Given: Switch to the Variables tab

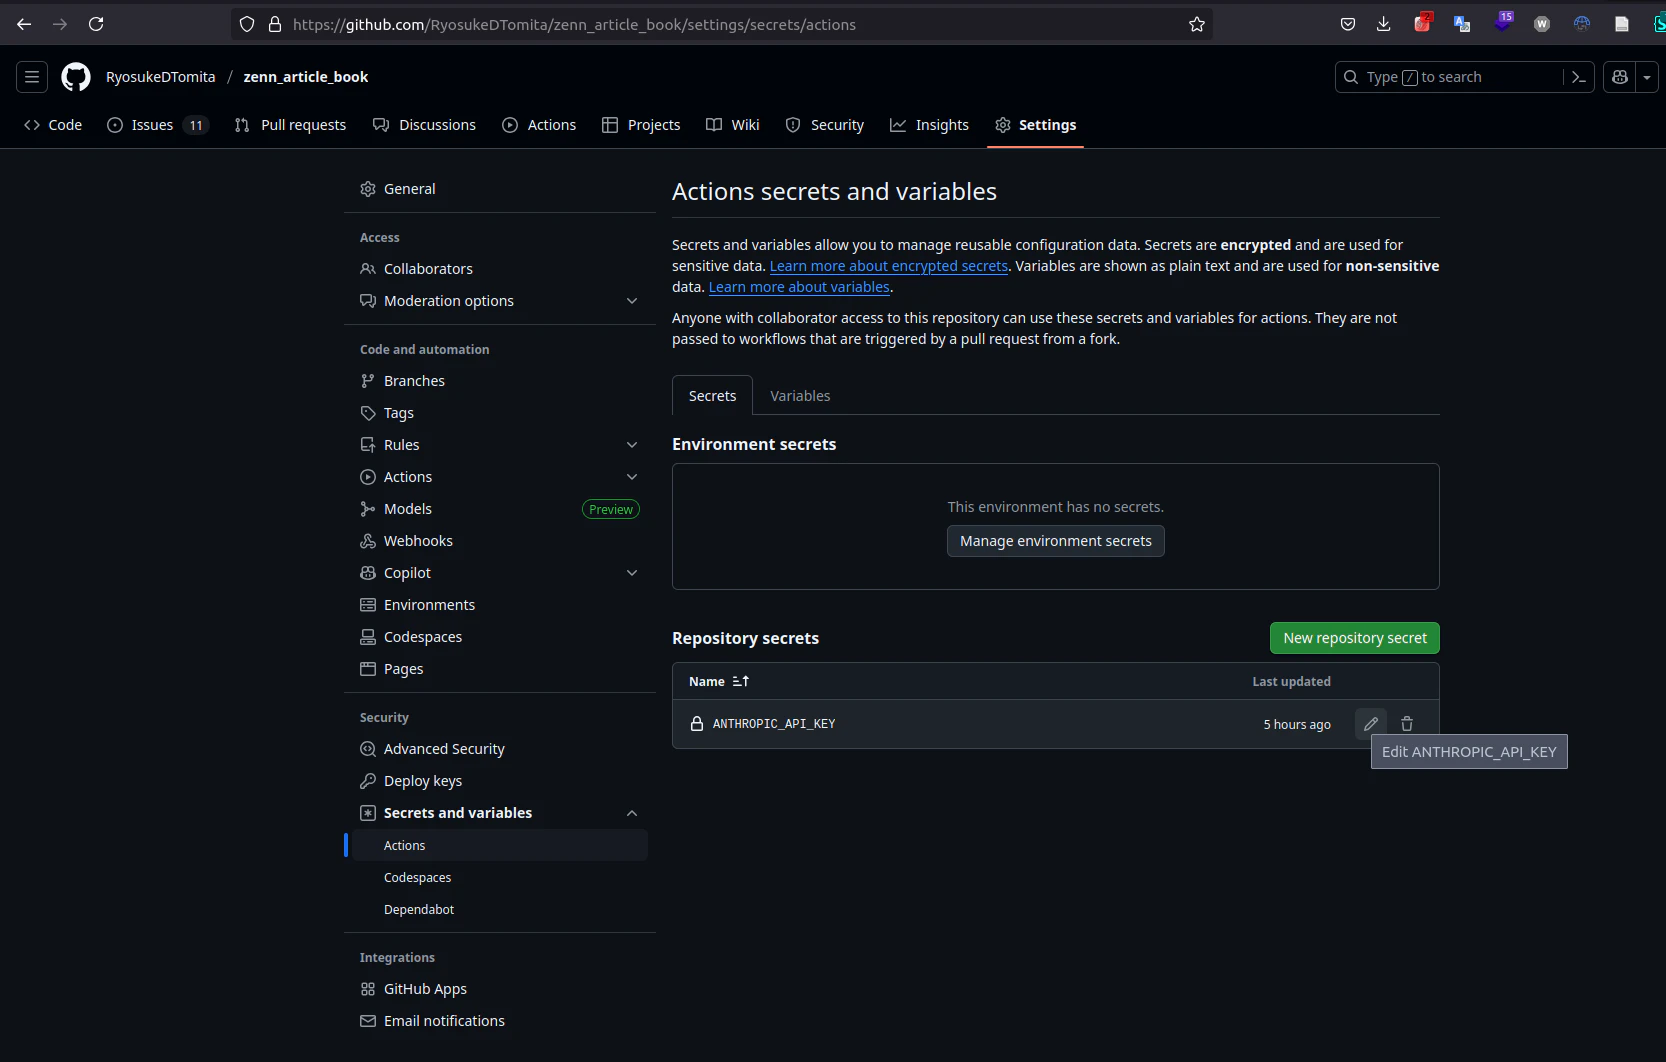Looking at the screenshot, I should coord(800,396).
